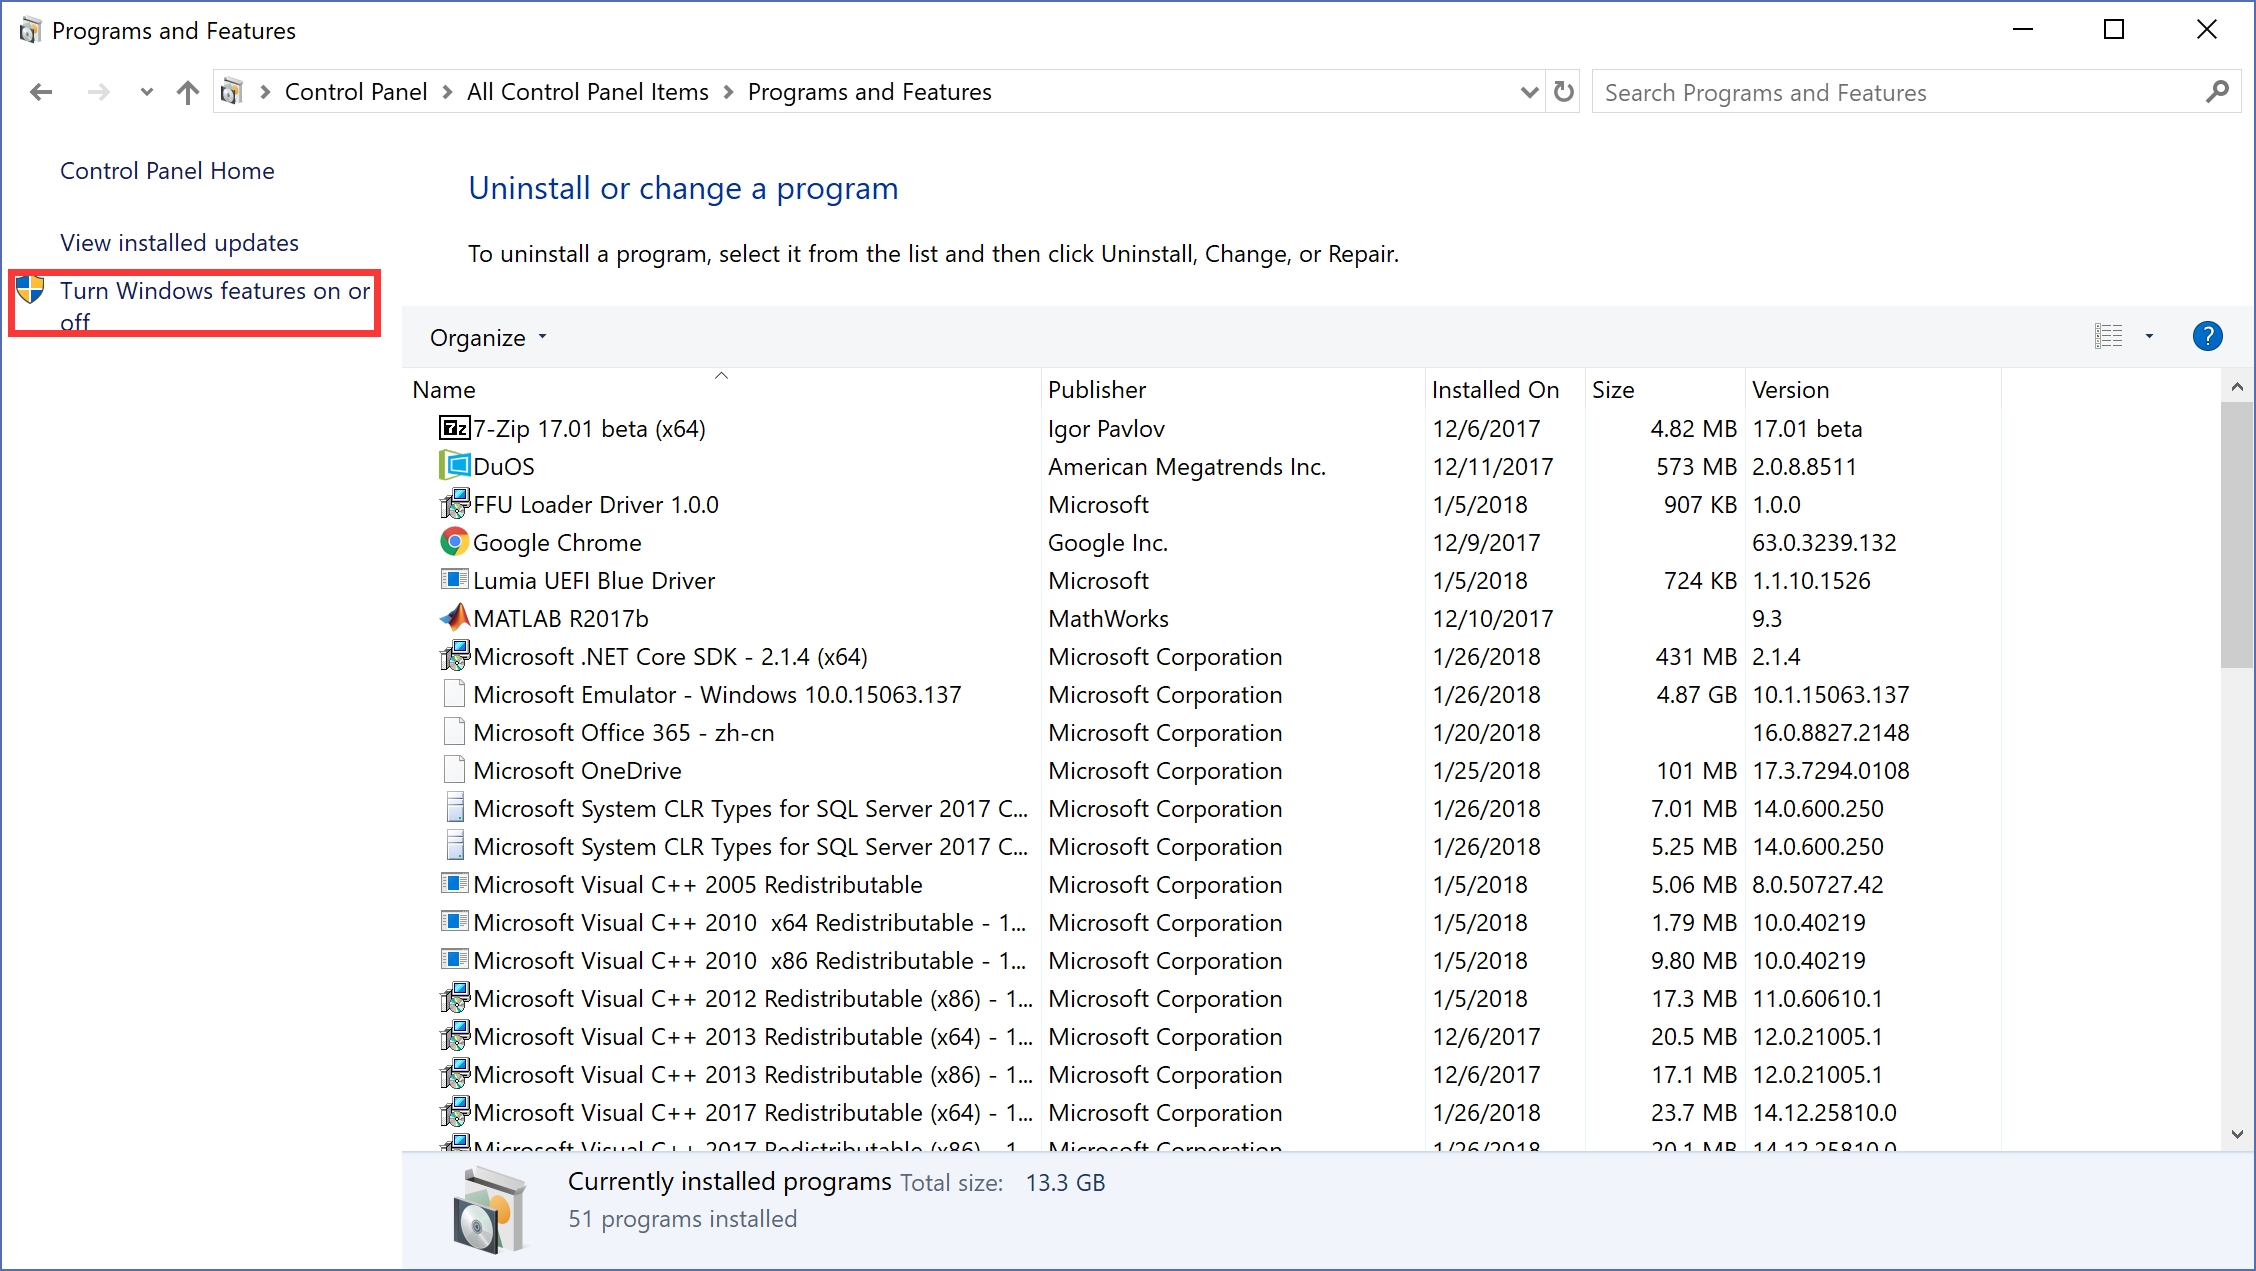Viewport: 2256px width, 1271px height.
Task: Expand the address bar history dropdown
Action: point(1528,92)
